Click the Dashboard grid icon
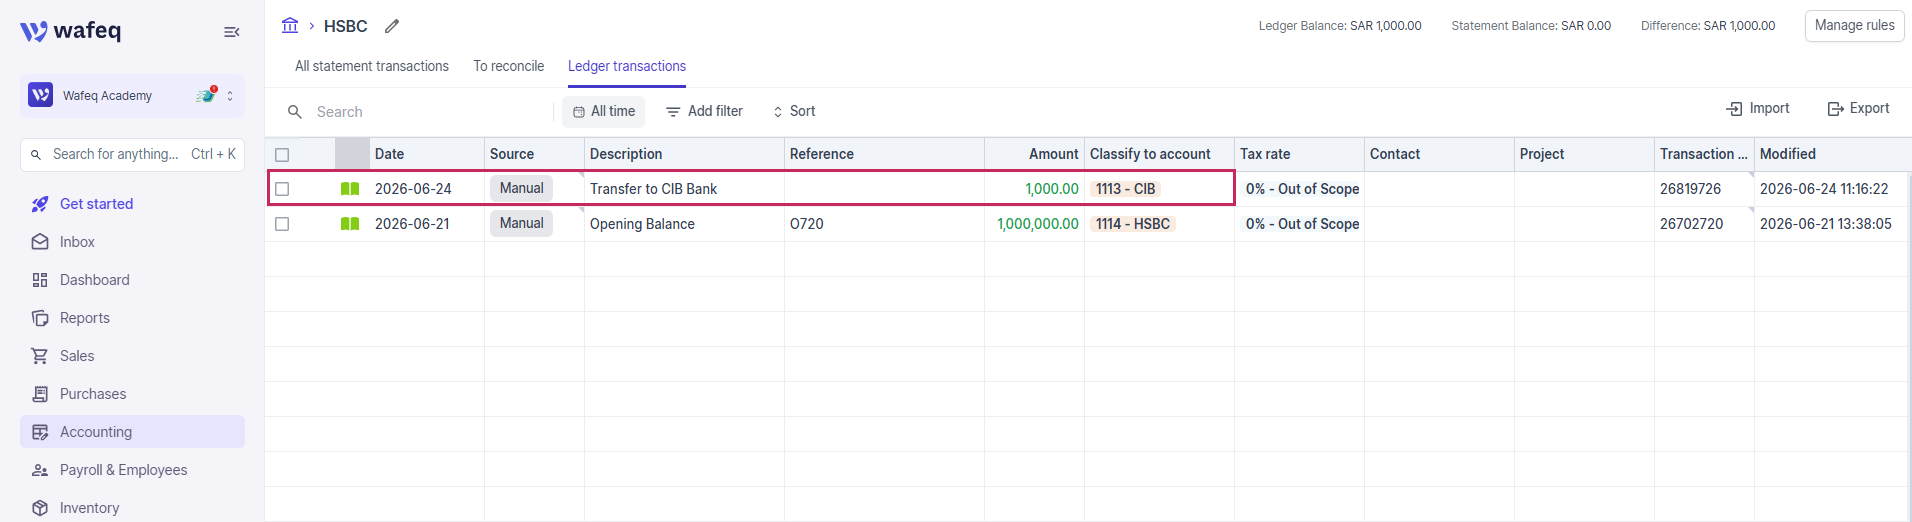The image size is (1912, 522). pyautogui.click(x=40, y=280)
